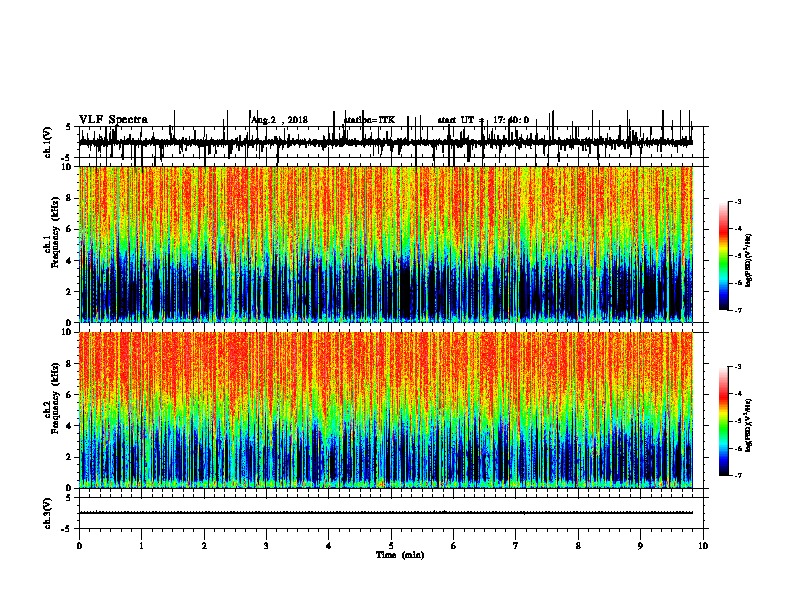Click the log(PSD) label beside ch.2 color bar
Viewport: 792px width, 612px height.
tap(749, 425)
